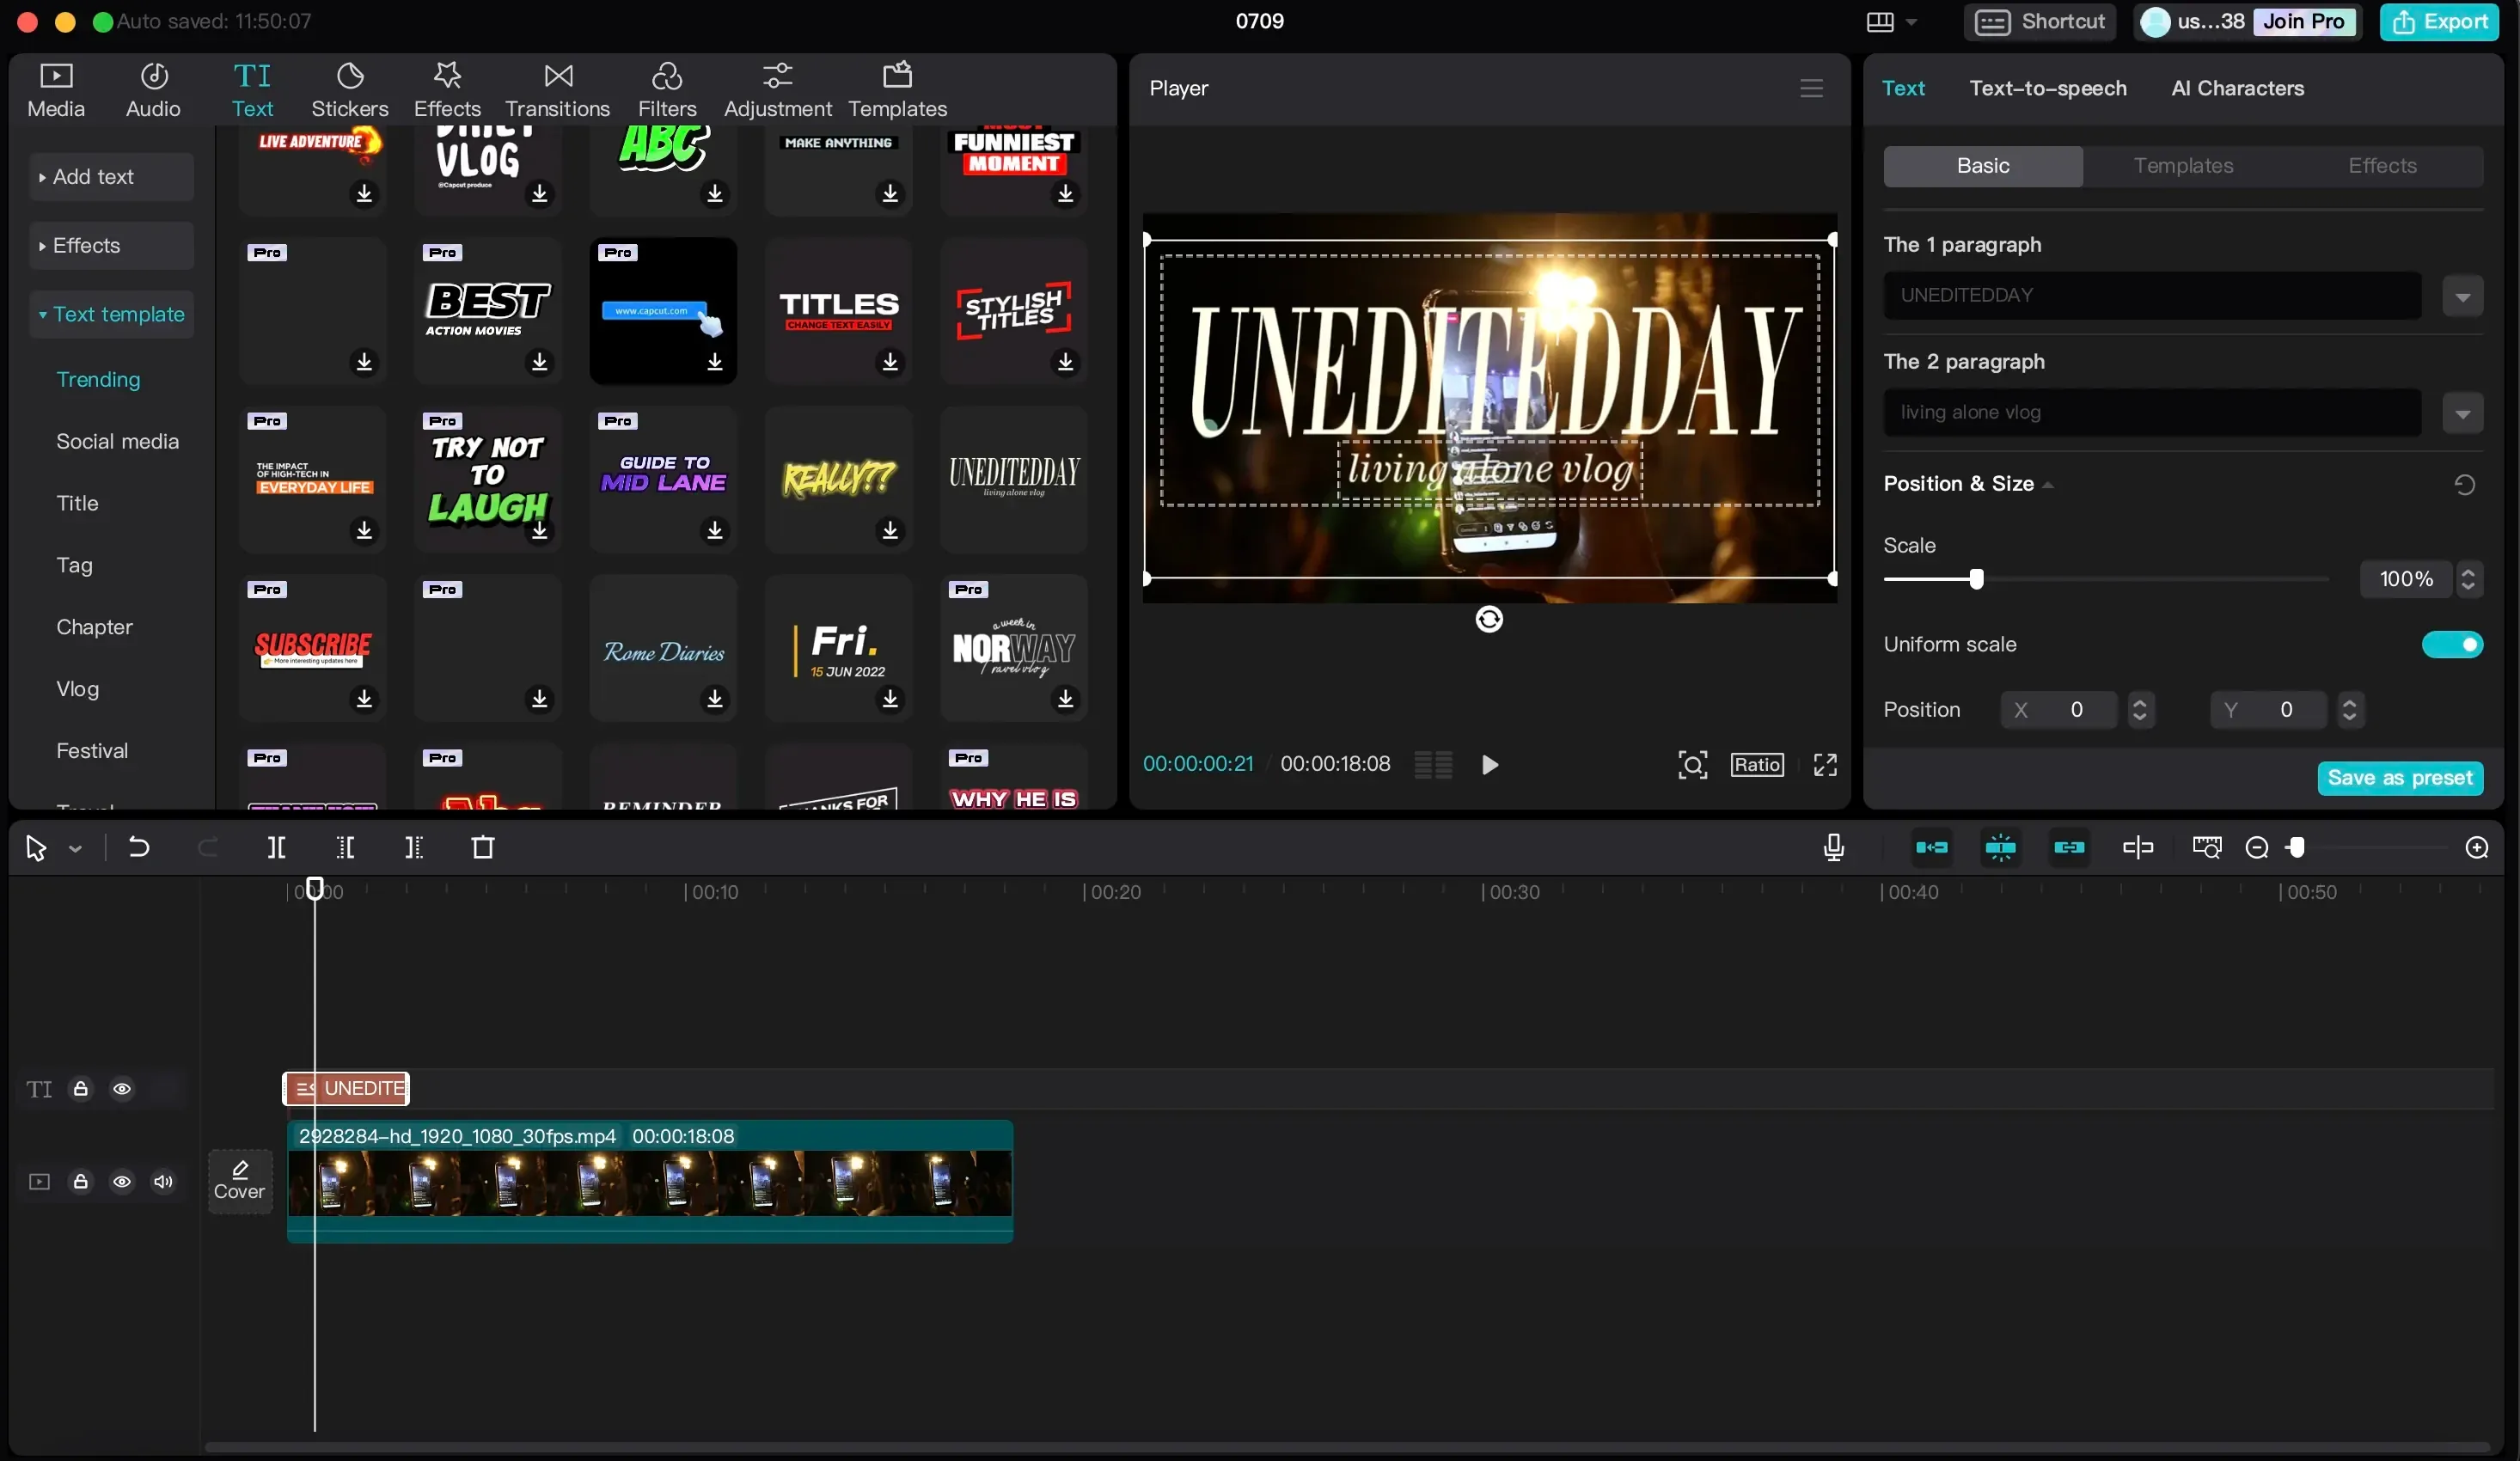
Task: Click the zoom-out timeline icon
Action: [x=2256, y=848]
